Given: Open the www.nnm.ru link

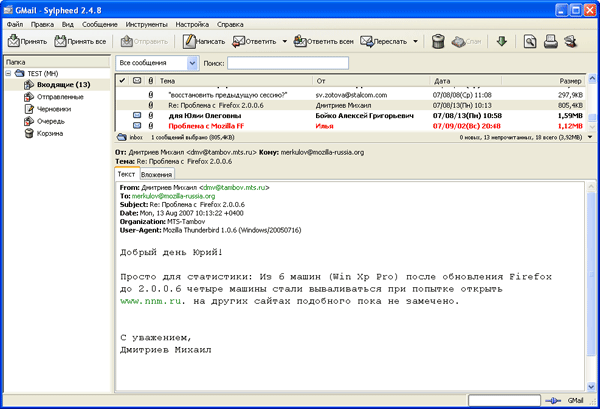Looking at the screenshot, I should (x=151, y=301).
